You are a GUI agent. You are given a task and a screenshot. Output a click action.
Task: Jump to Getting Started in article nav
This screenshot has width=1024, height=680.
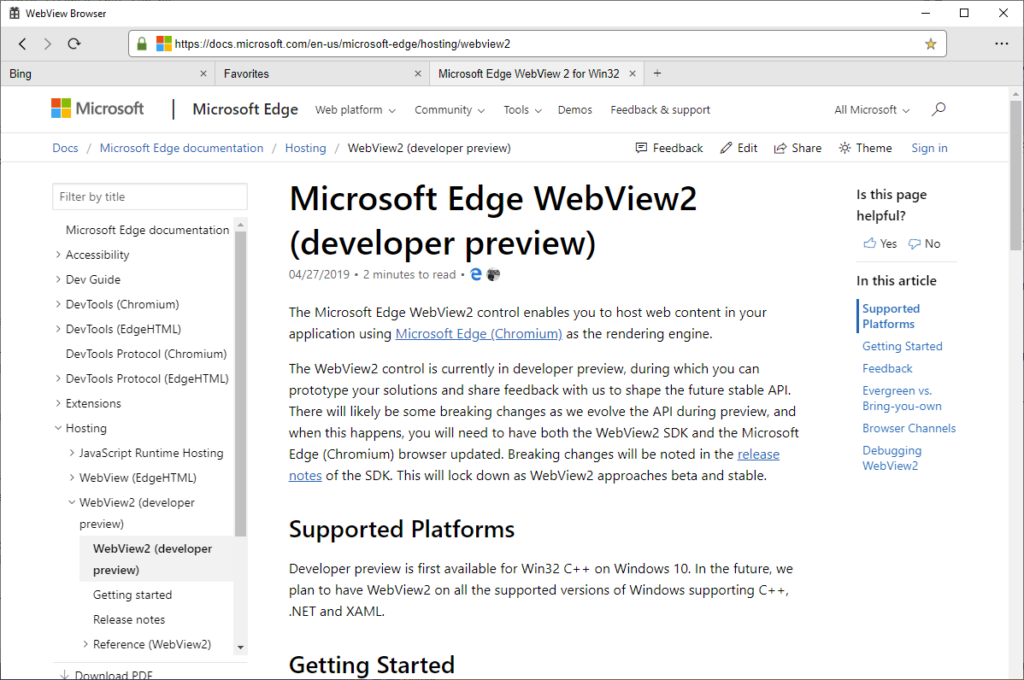click(903, 346)
